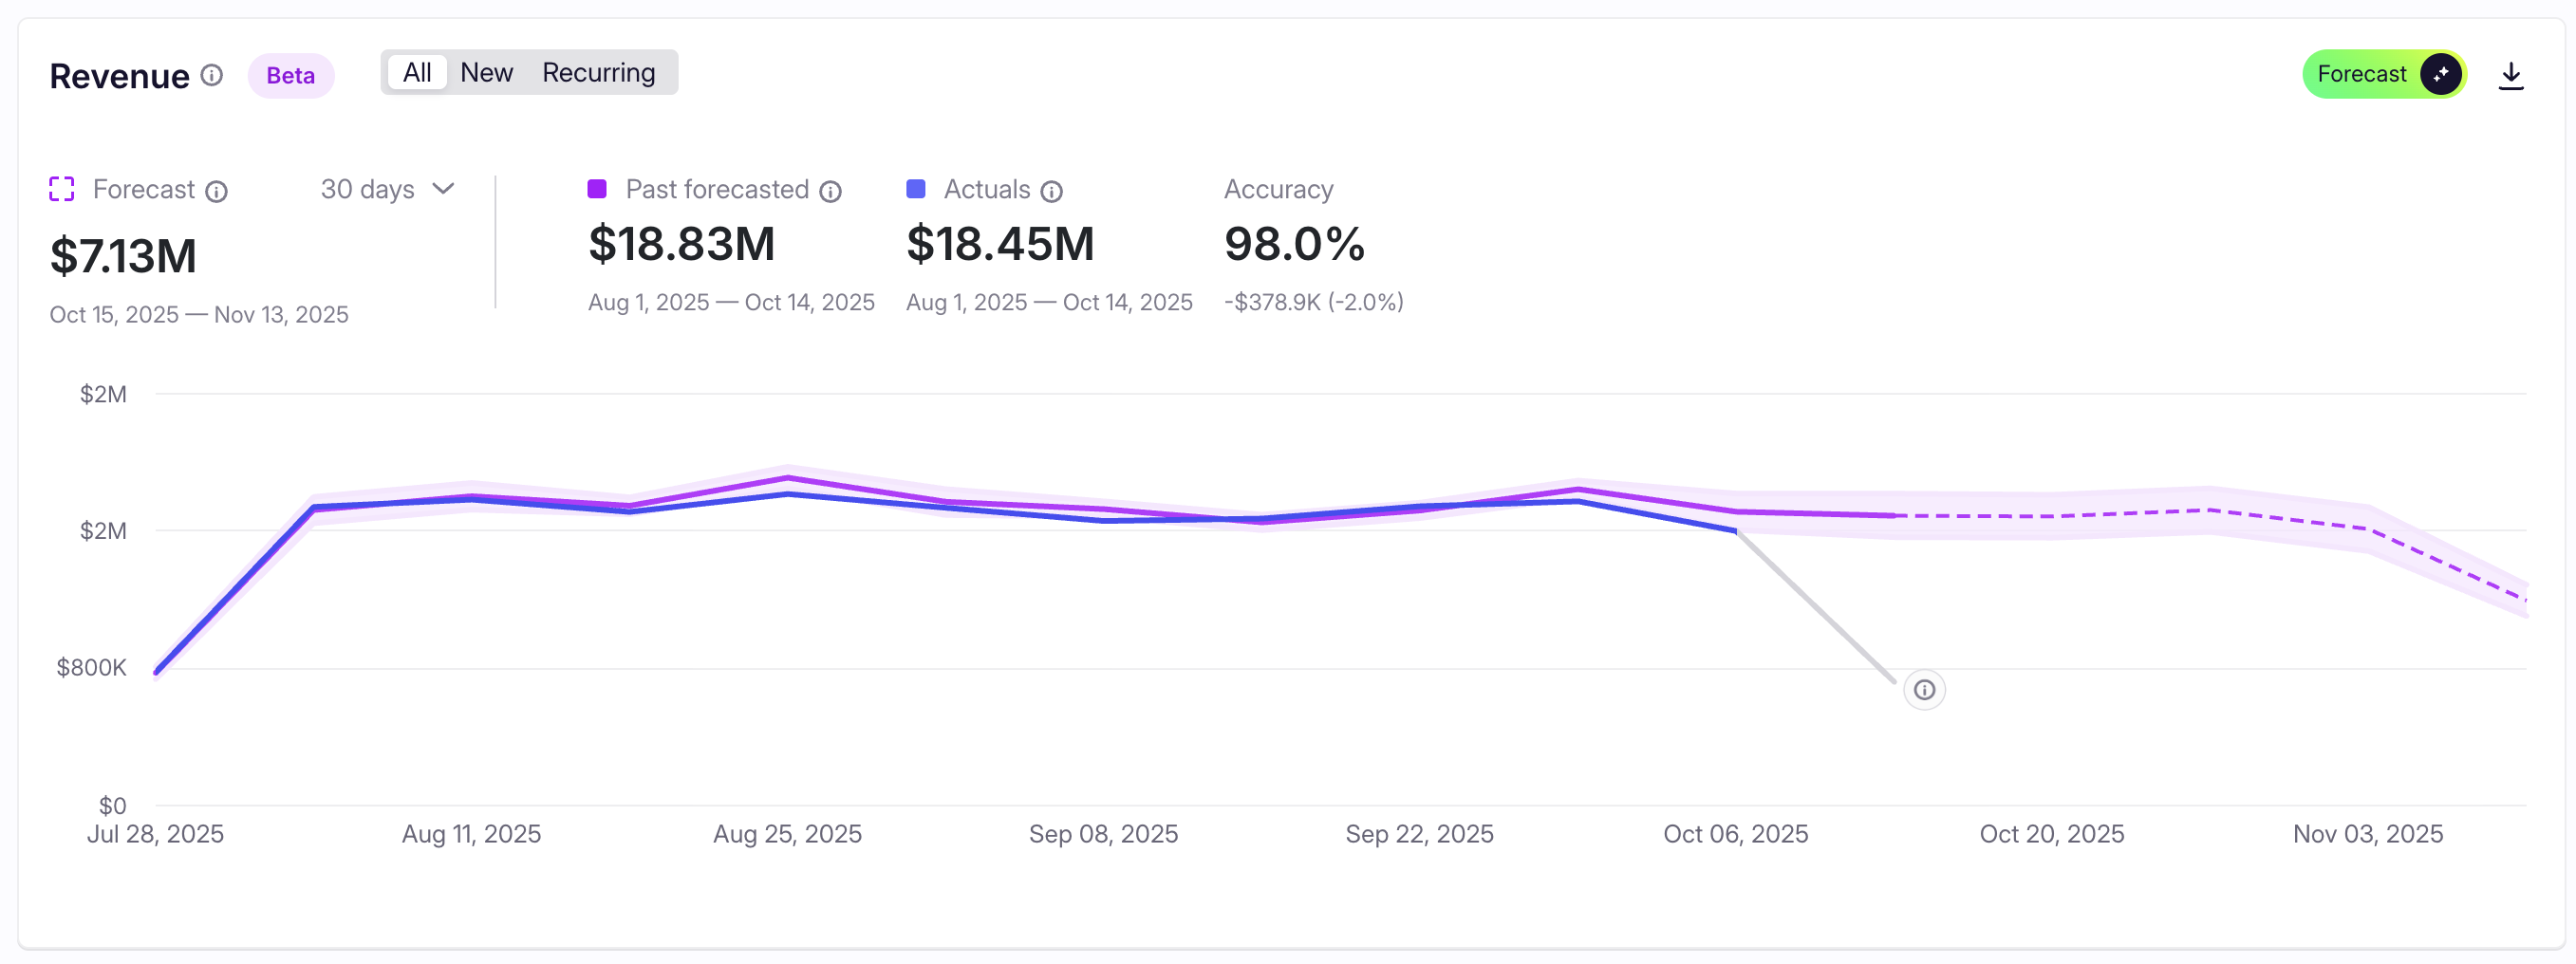Click the Oct 06, 2025 axis label
Viewport: 2576px width, 964px height.
[1735, 834]
